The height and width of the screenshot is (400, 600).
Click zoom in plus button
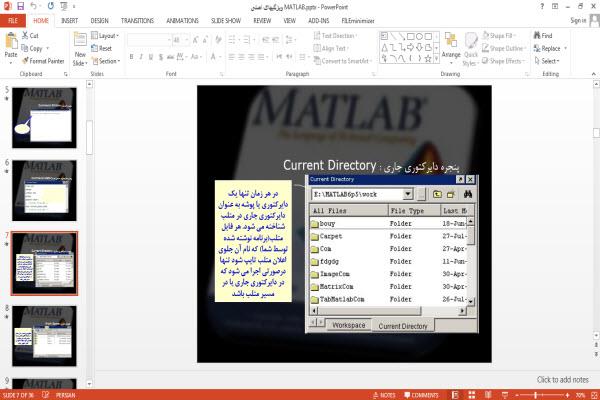567,395
